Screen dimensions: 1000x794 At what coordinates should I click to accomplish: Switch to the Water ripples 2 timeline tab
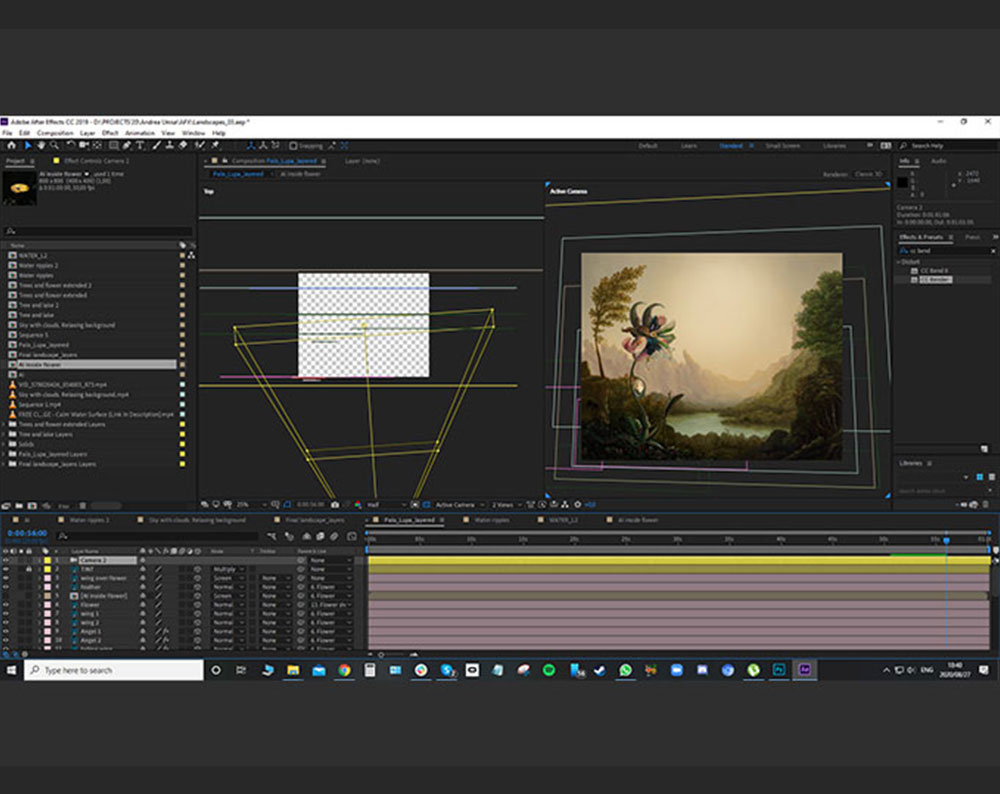[89, 520]
